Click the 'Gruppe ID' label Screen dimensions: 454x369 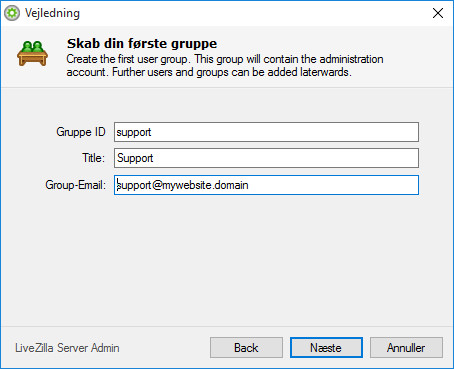coord(81,132)
